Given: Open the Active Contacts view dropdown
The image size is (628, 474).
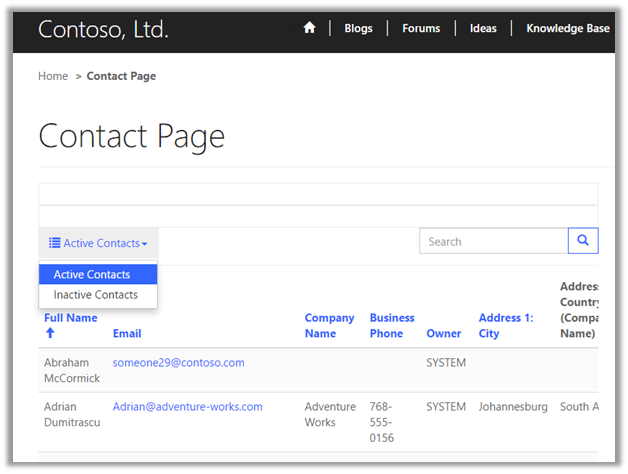Looking at the screenshot, I should pyautogui.click(x=98, y=243).
